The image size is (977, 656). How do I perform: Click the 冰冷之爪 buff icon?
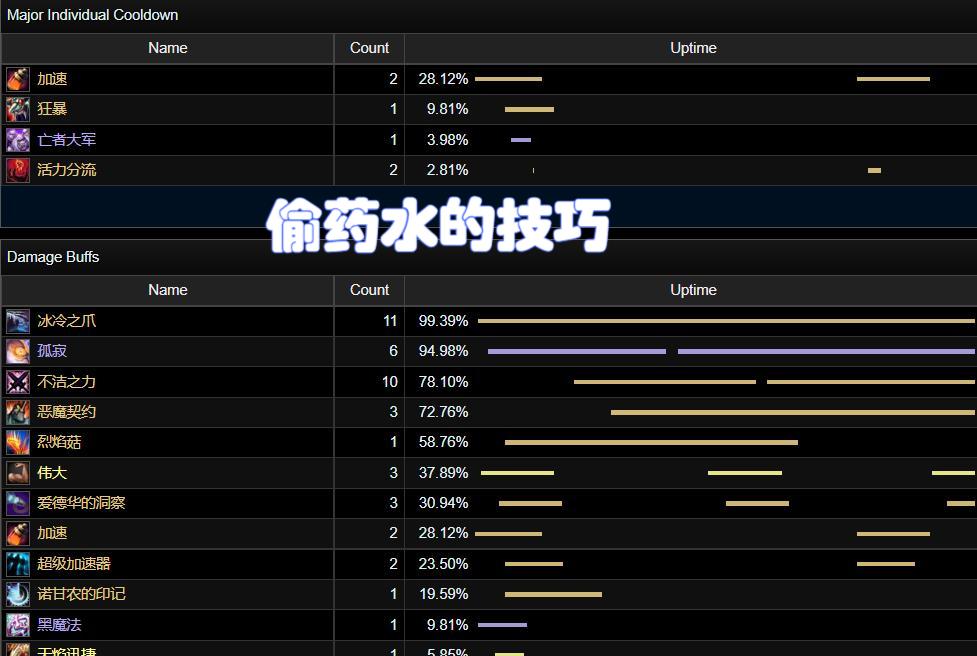pos(18,321)
